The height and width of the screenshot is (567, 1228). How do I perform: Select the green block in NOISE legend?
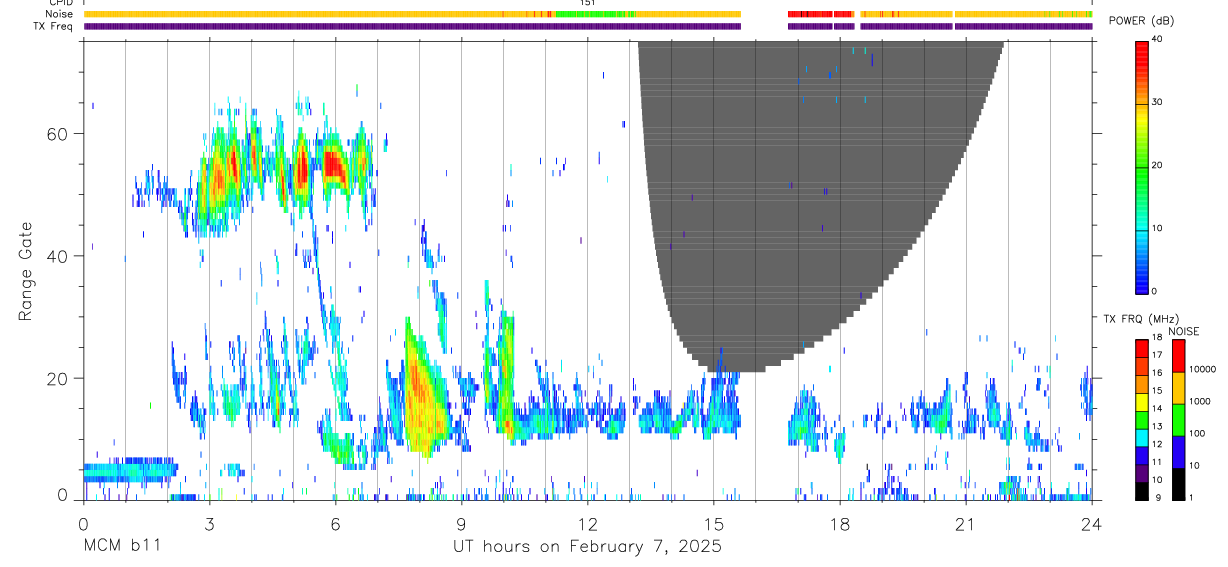point(1179,420)
